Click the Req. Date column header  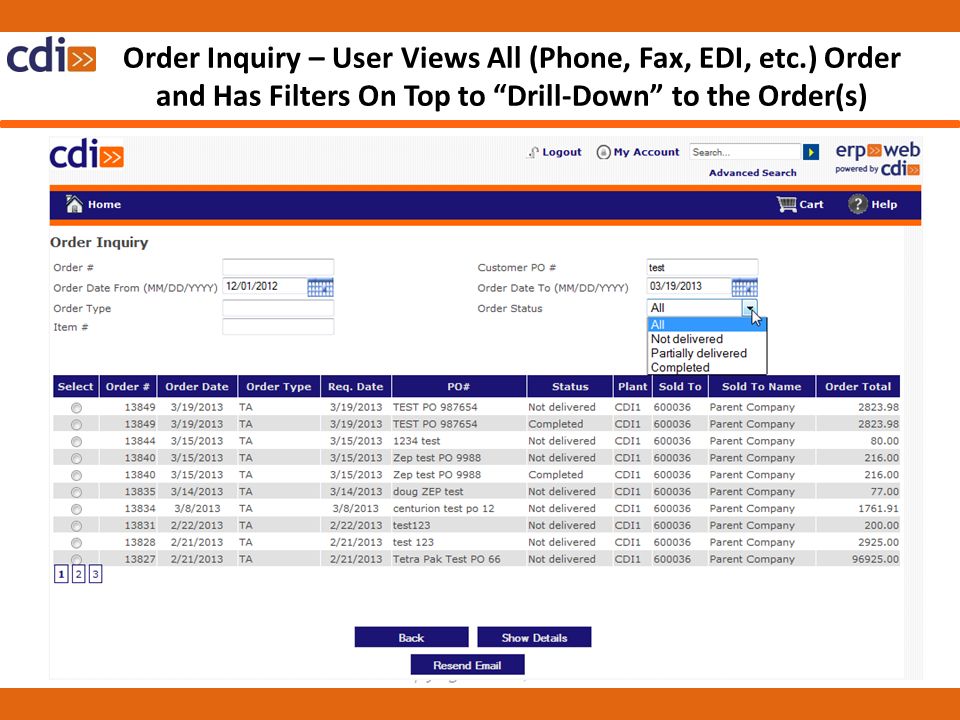pyautogui.click(x=356, y=386)
